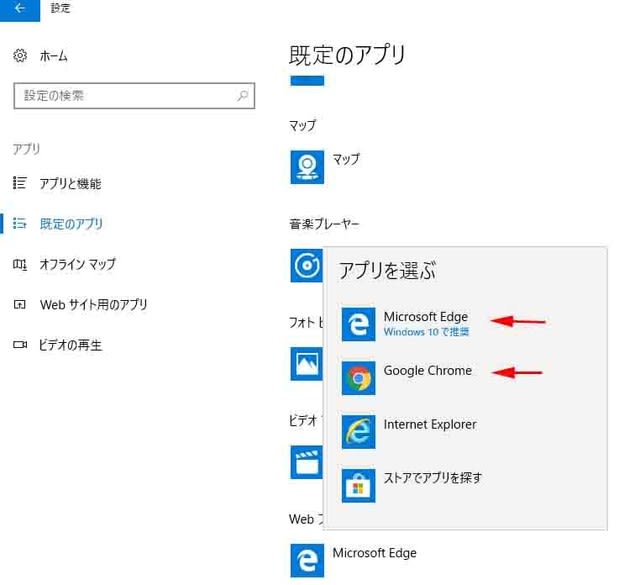Go back with the arrow button
Screen dimensions: 640x585
point(20,9)
